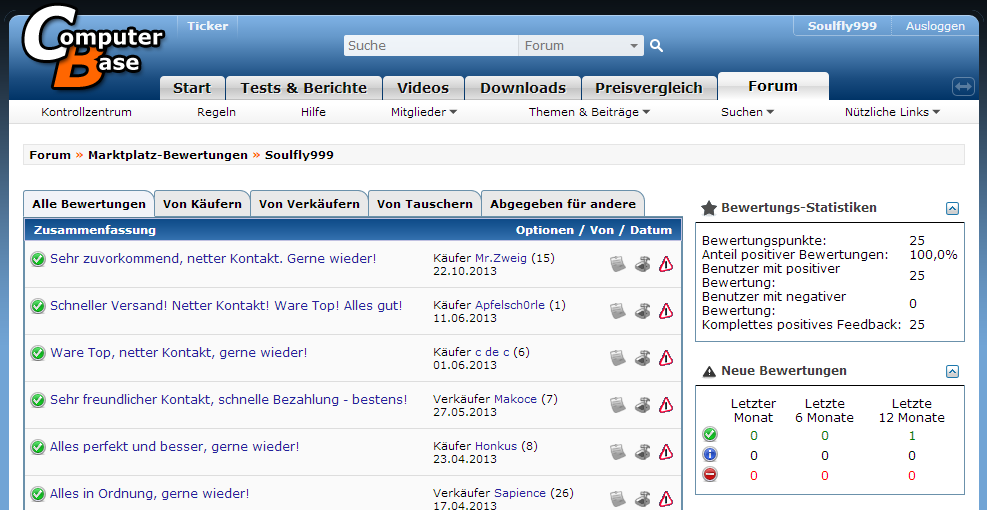Collapse the Neue Bewertungen panel
The image size is (987, 510).
point(952,371)
